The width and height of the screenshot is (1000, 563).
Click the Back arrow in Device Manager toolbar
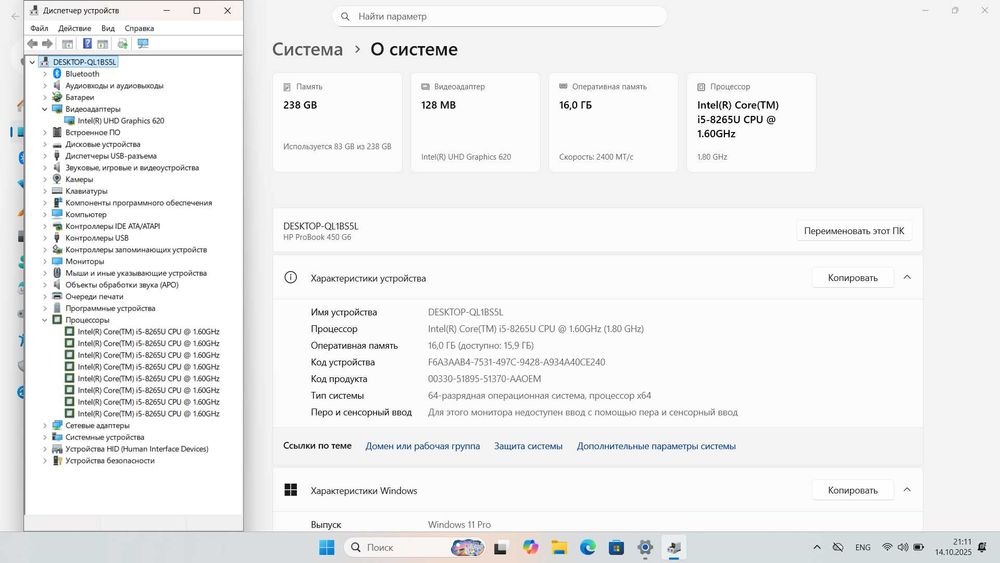click(x=33, y=43)
